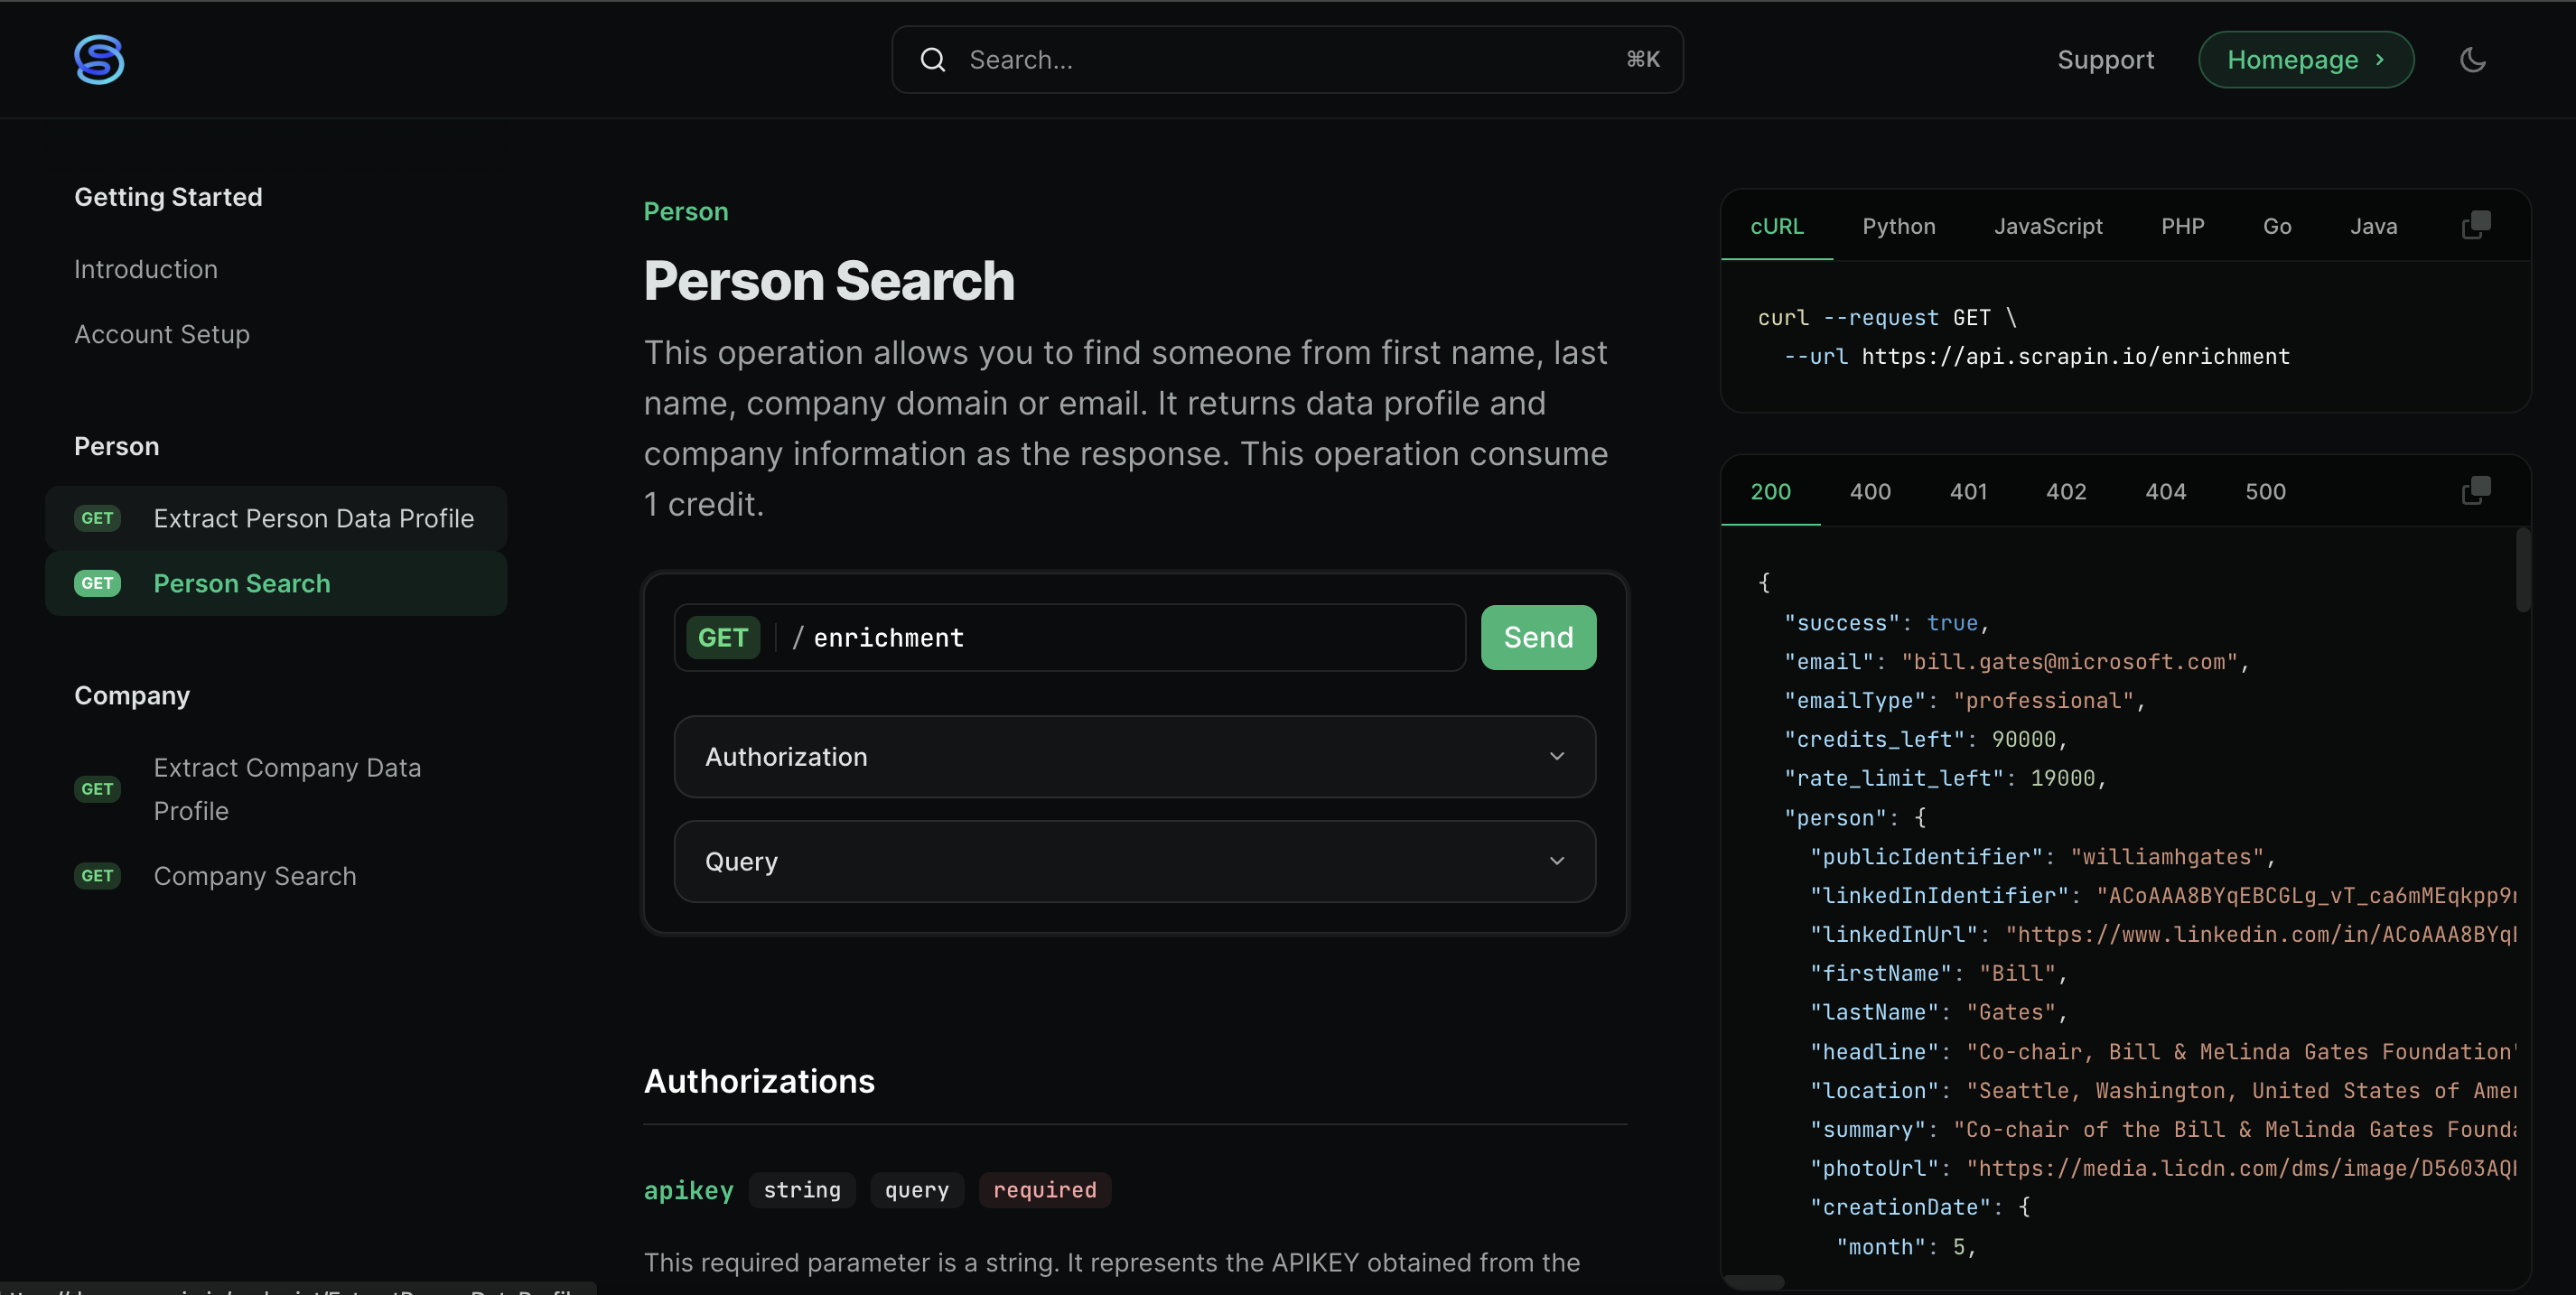Click the Person Search page title

(829, 281)
